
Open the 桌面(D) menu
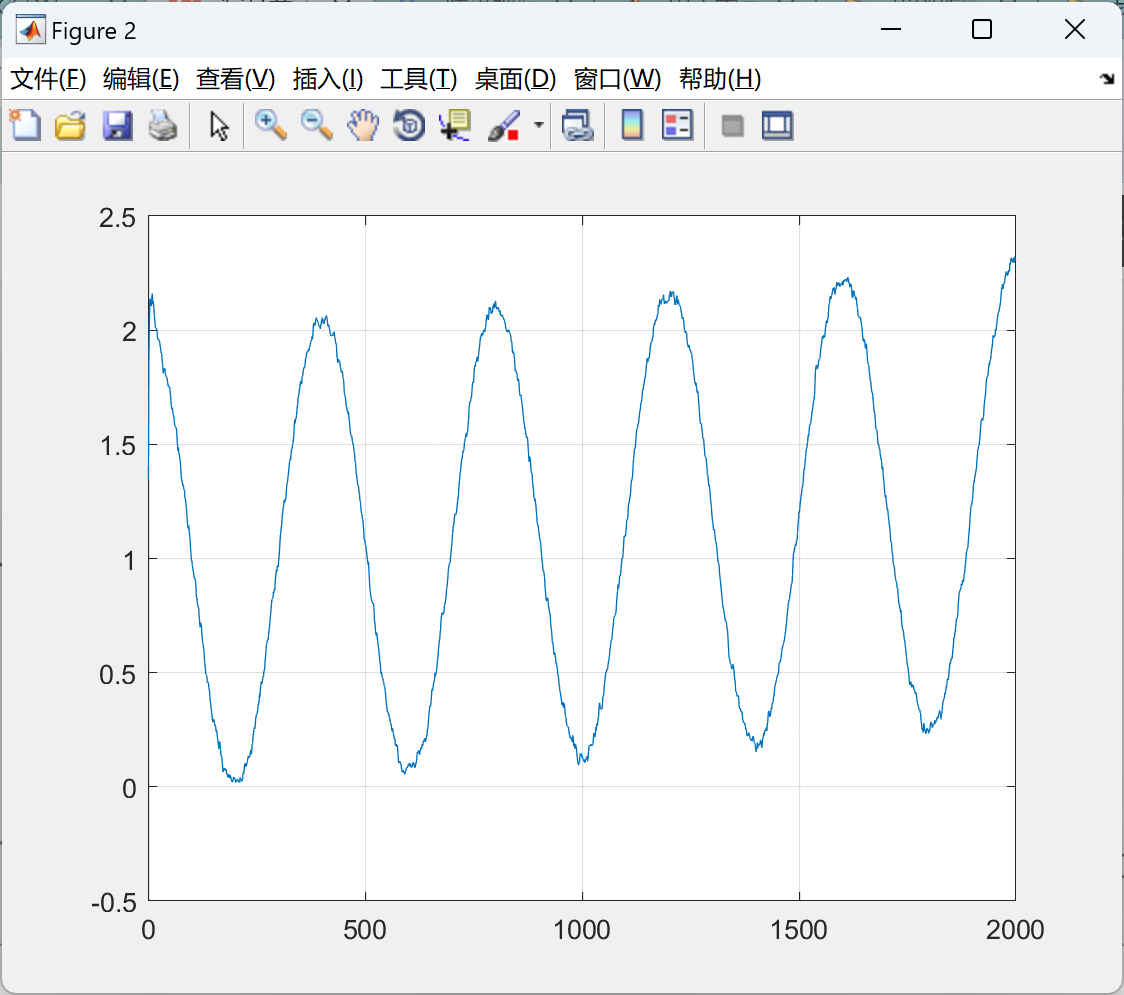(515, 79)
